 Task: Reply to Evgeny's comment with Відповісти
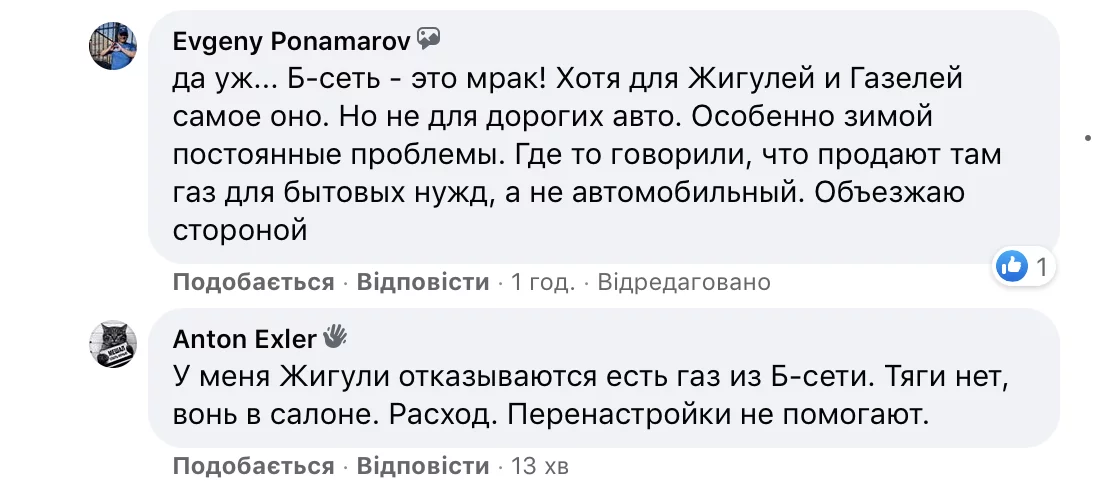423,282
